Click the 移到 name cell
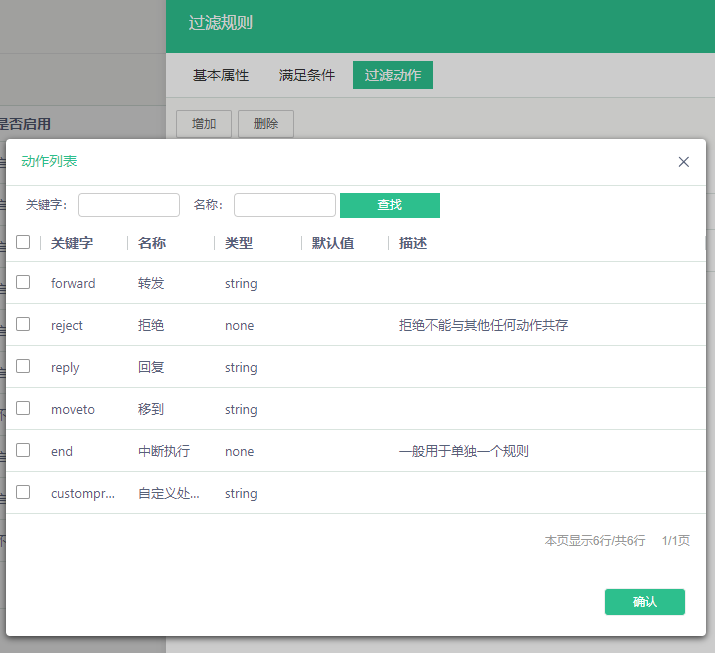Image resolution: width=715 pixels, height=653 pixels. pos(151,409)
